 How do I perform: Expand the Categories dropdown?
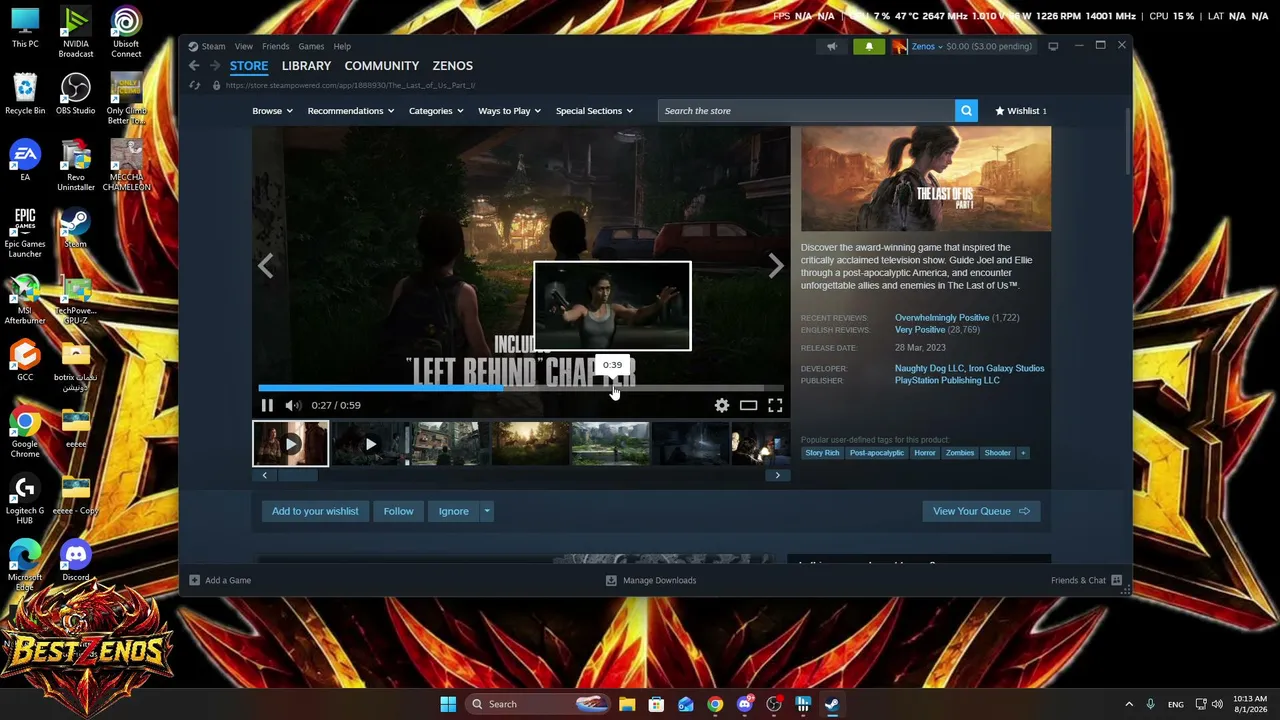pos(436,111)
